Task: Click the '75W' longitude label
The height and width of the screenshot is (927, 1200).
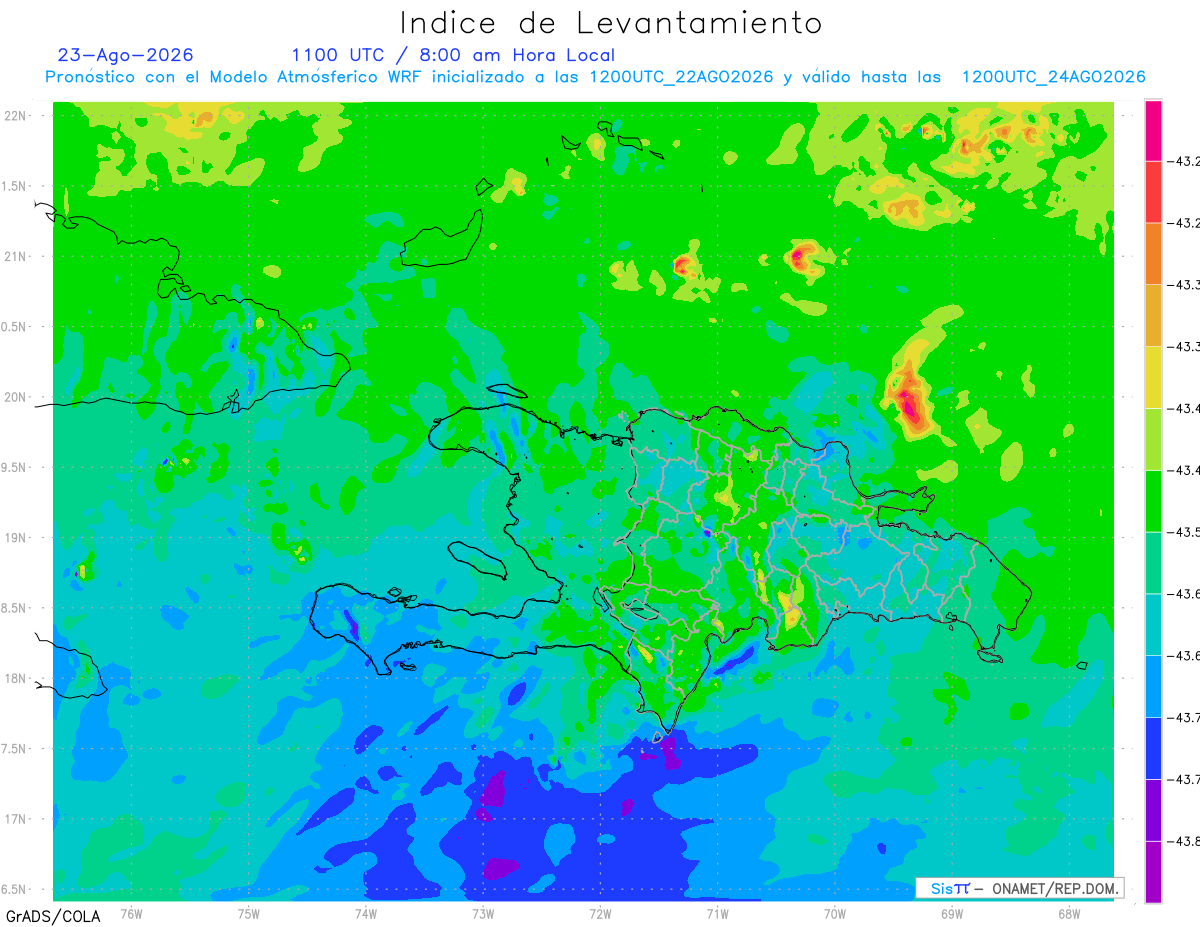Action: tap(249, 913)
